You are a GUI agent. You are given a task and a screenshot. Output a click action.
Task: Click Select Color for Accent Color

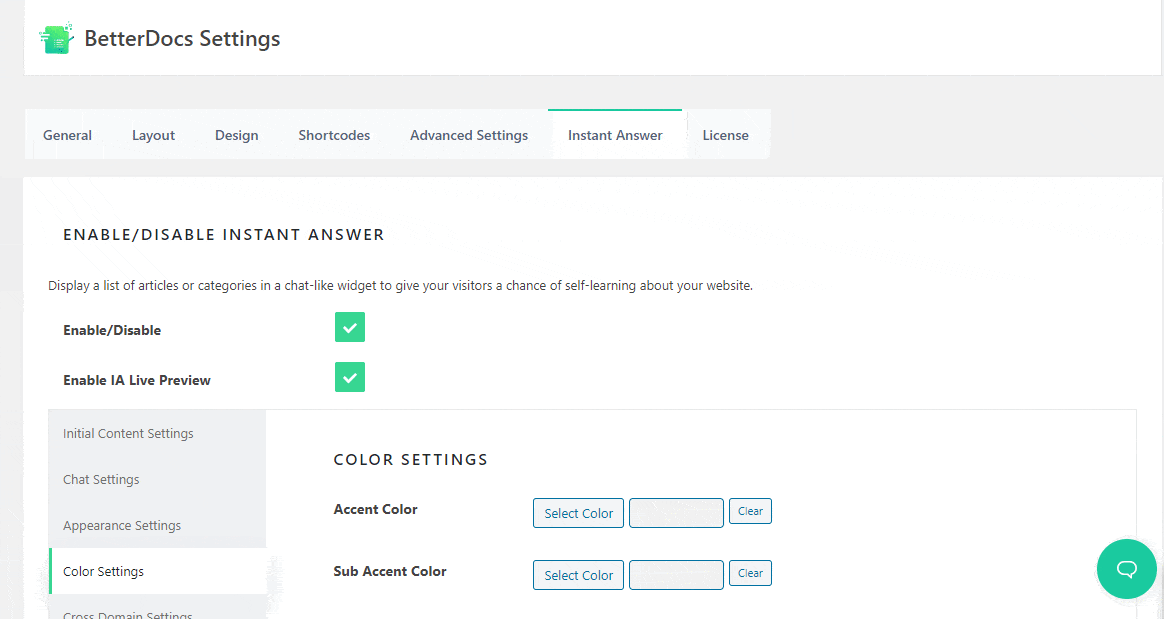coord(578,513)
